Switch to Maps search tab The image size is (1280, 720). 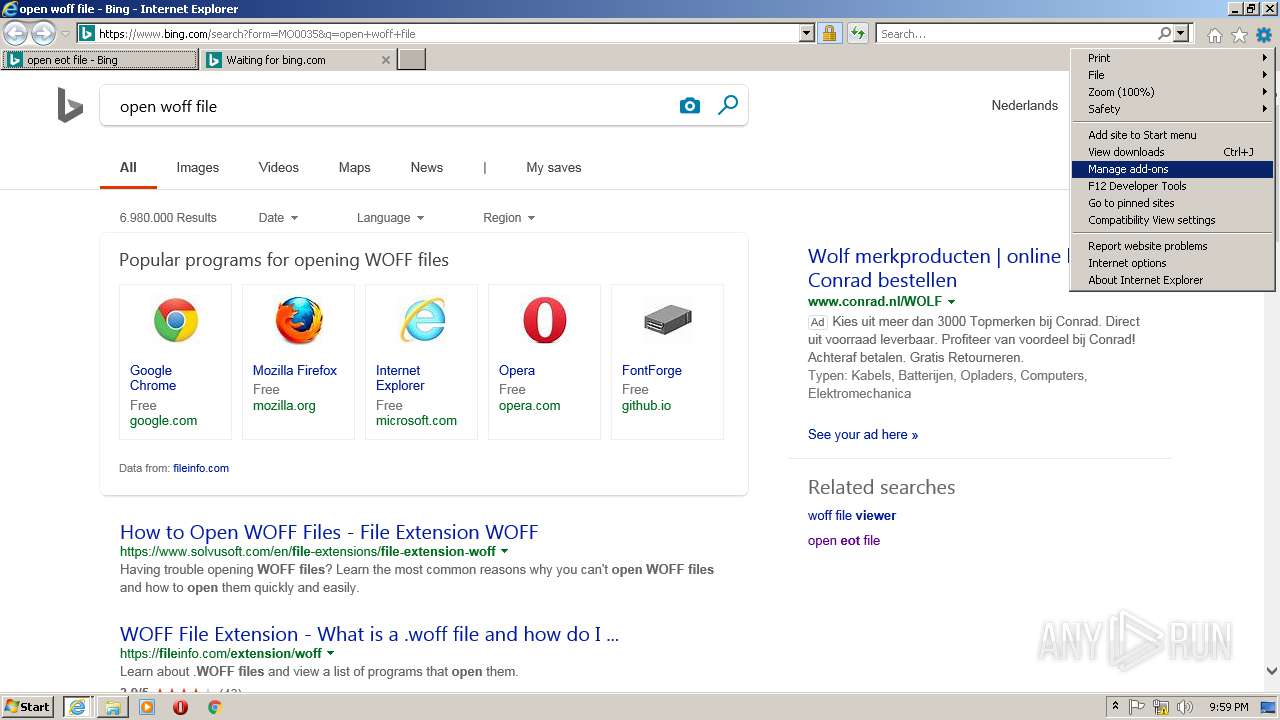(x=354, y=168)
